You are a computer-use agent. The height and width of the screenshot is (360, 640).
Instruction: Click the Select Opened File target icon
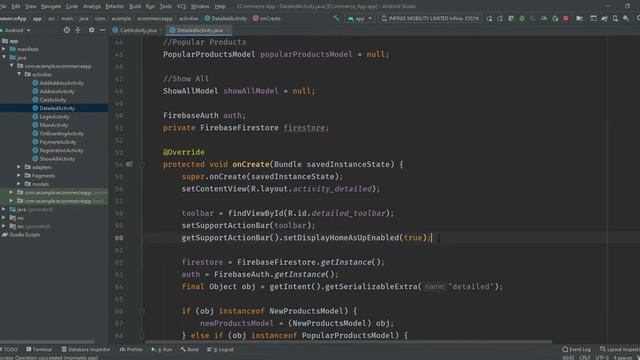67,30
